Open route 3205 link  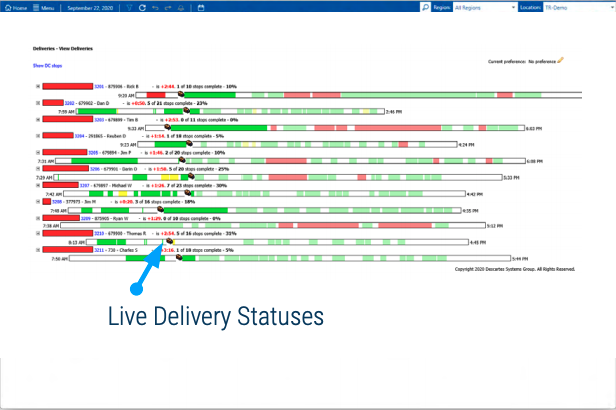(93, 153)
